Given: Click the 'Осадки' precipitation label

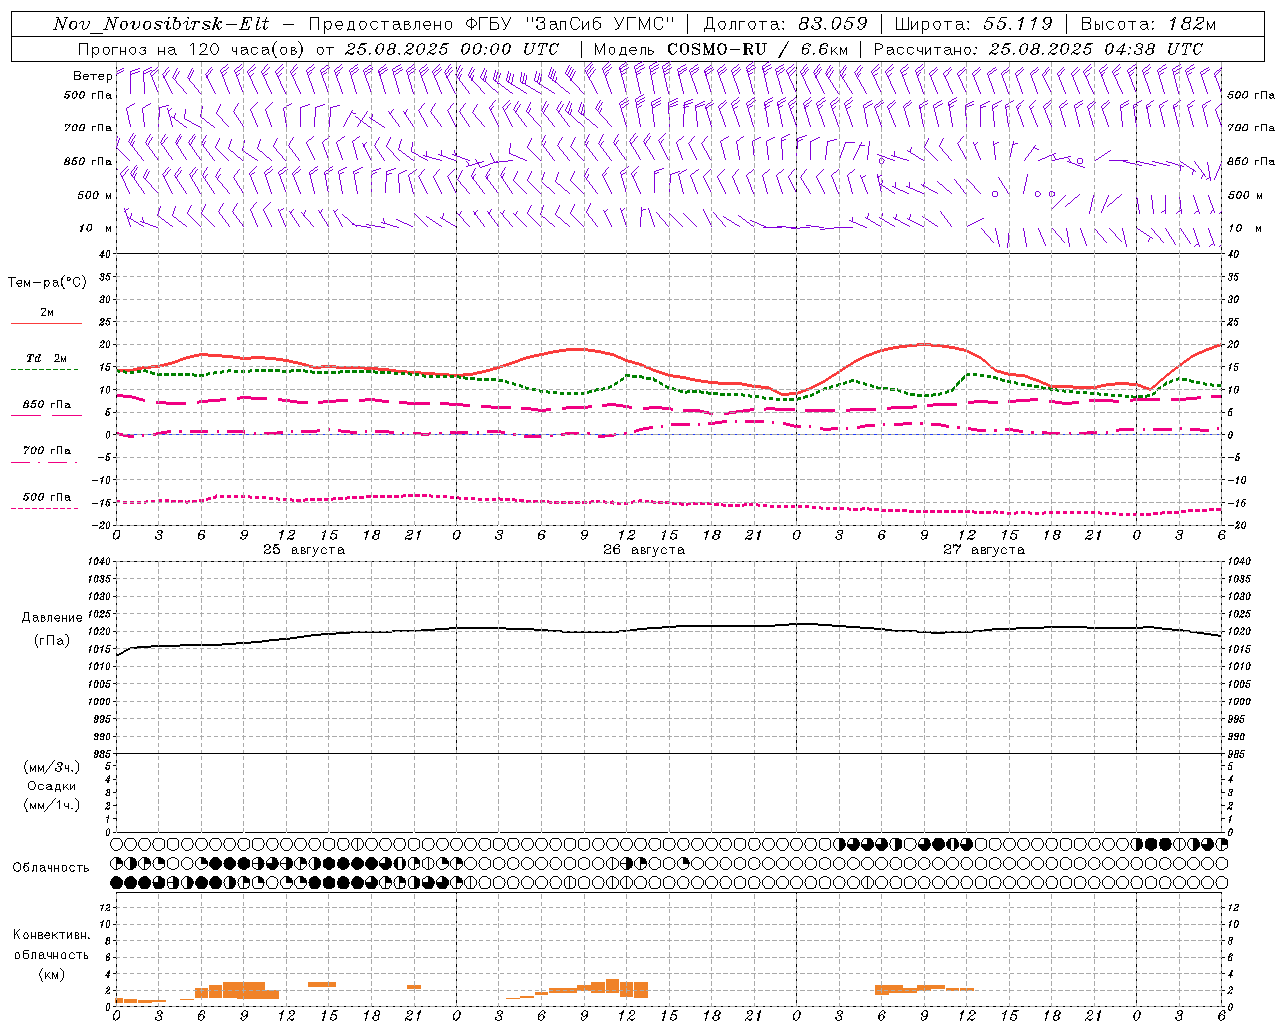Looking at the screenshot, I should (52, 786).
